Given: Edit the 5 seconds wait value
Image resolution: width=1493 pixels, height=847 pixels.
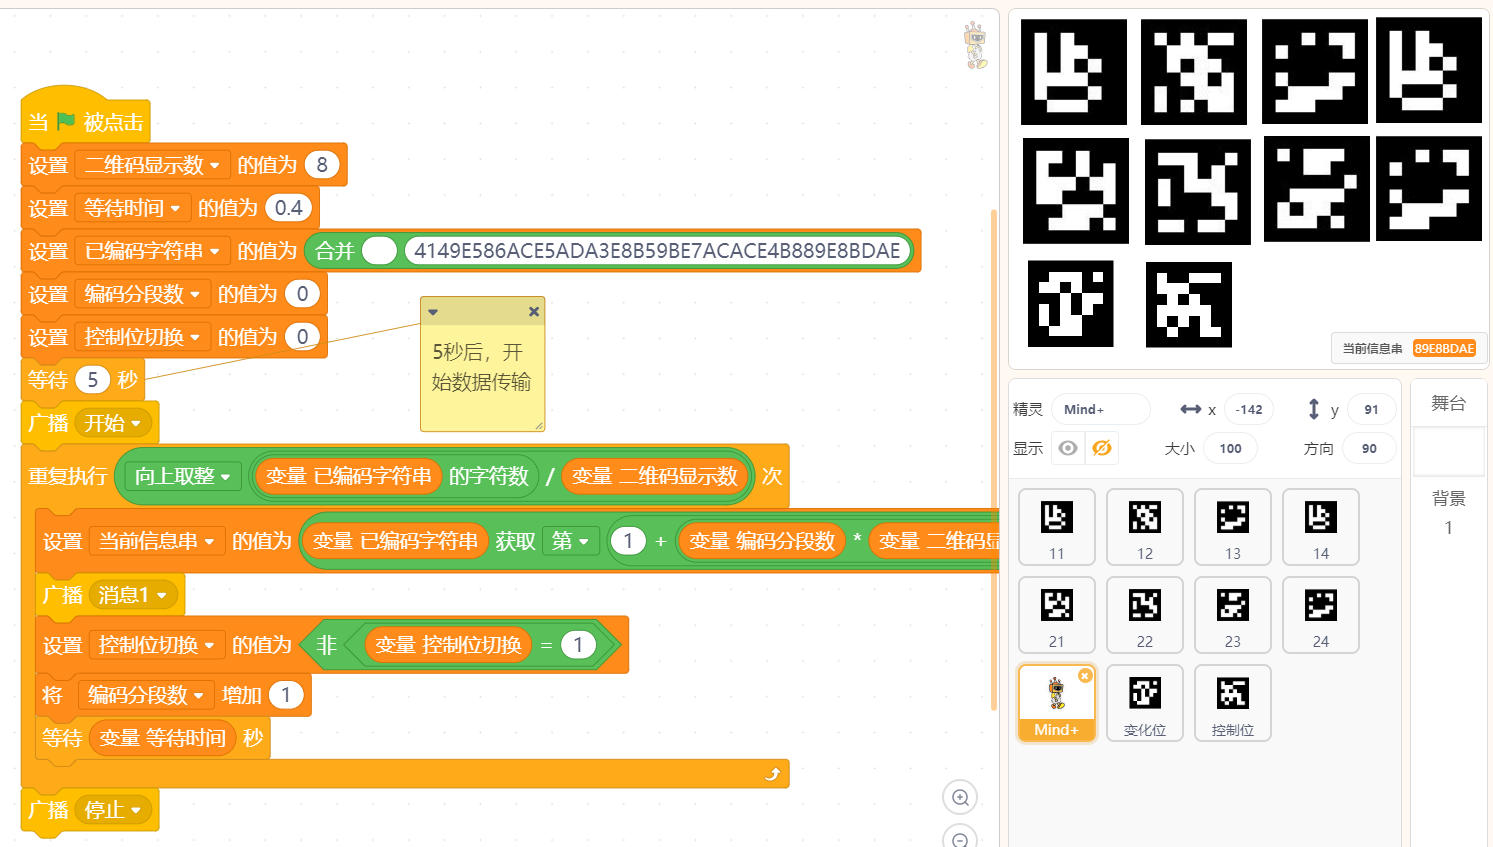Looking at the screenshot, I should 92,380.
